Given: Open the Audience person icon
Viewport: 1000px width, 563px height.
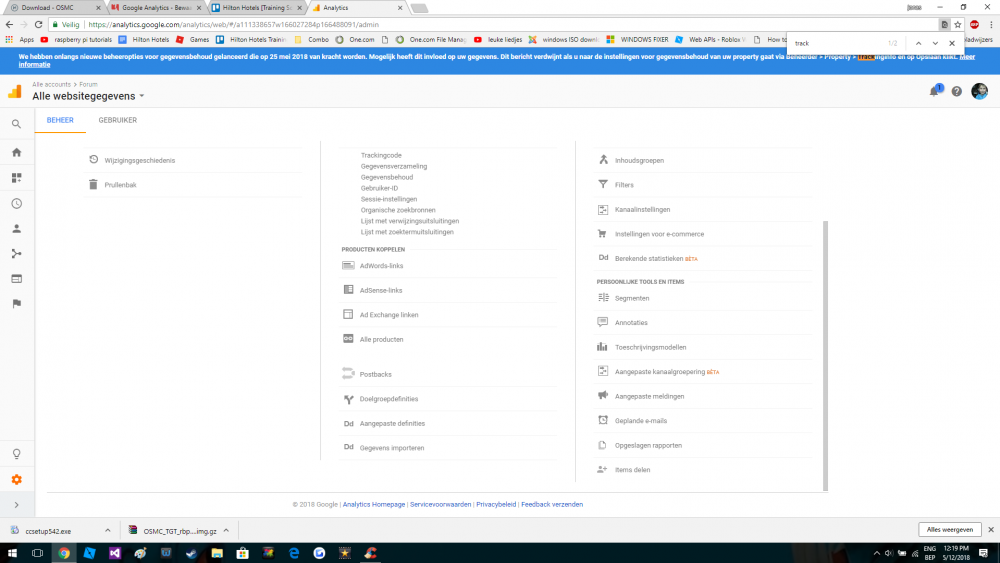Looking at the screenshot, I should click(x=17, y=228).
